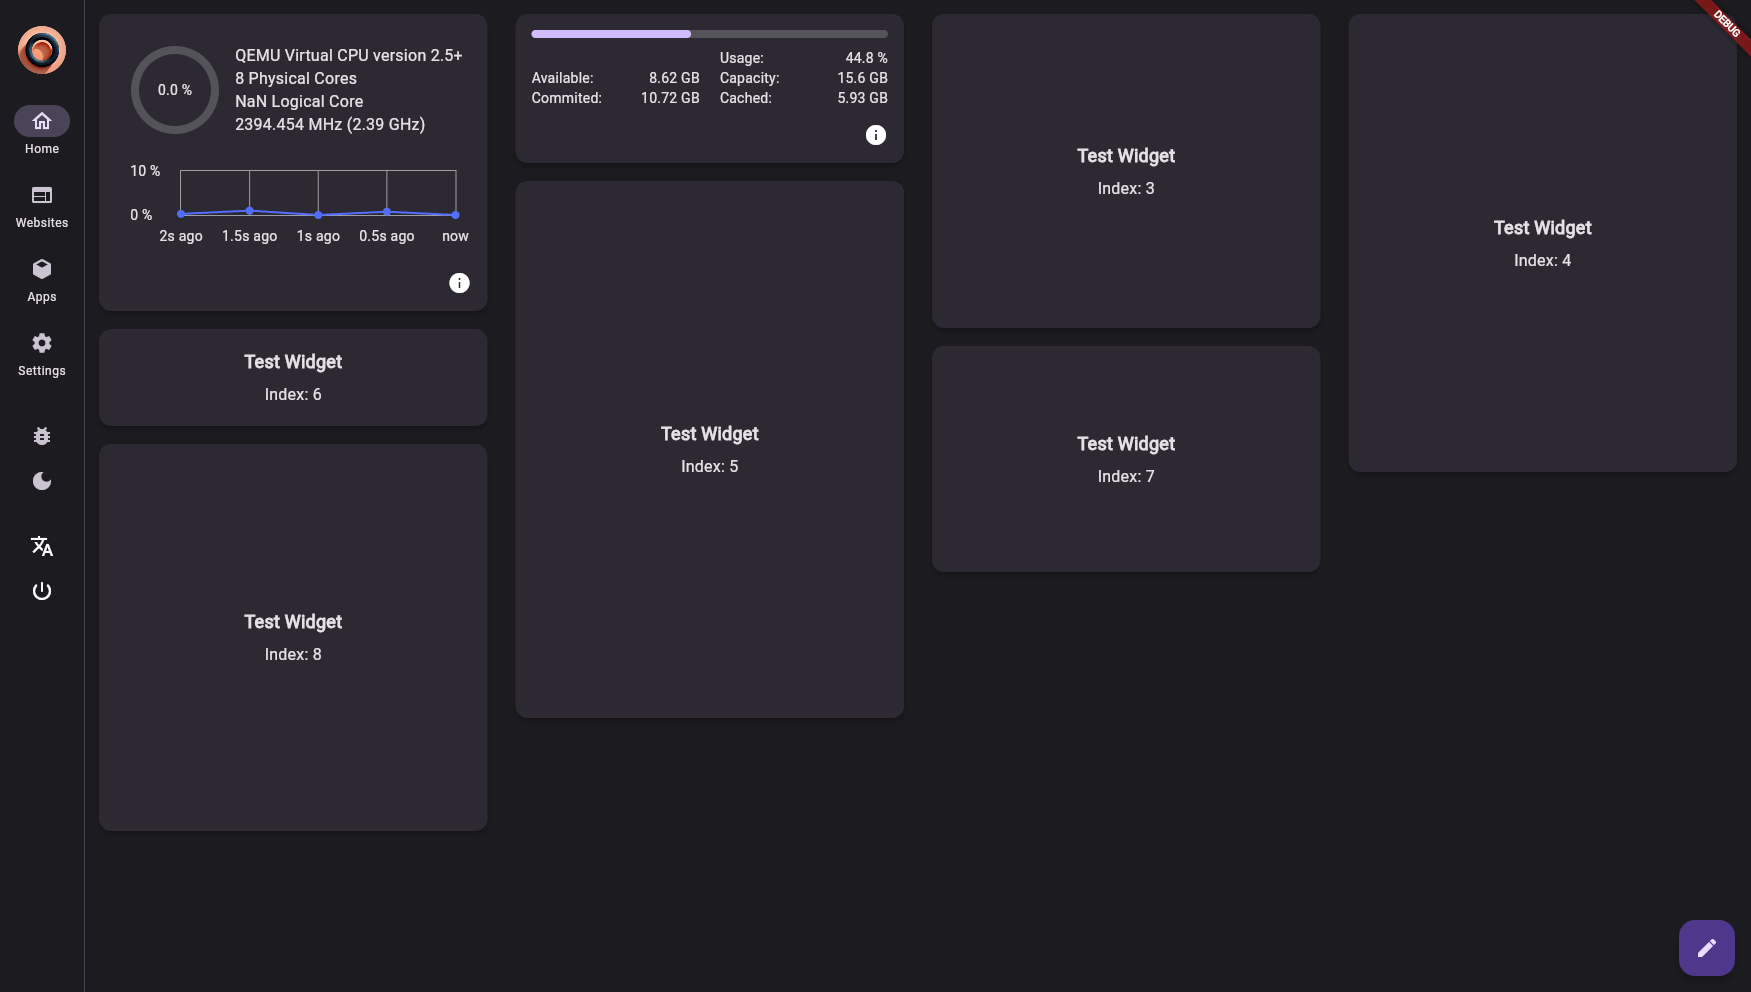Click the '8 Physical Cores' text
The width and height of the screenshot is (1751, 992).
(296, 79)
